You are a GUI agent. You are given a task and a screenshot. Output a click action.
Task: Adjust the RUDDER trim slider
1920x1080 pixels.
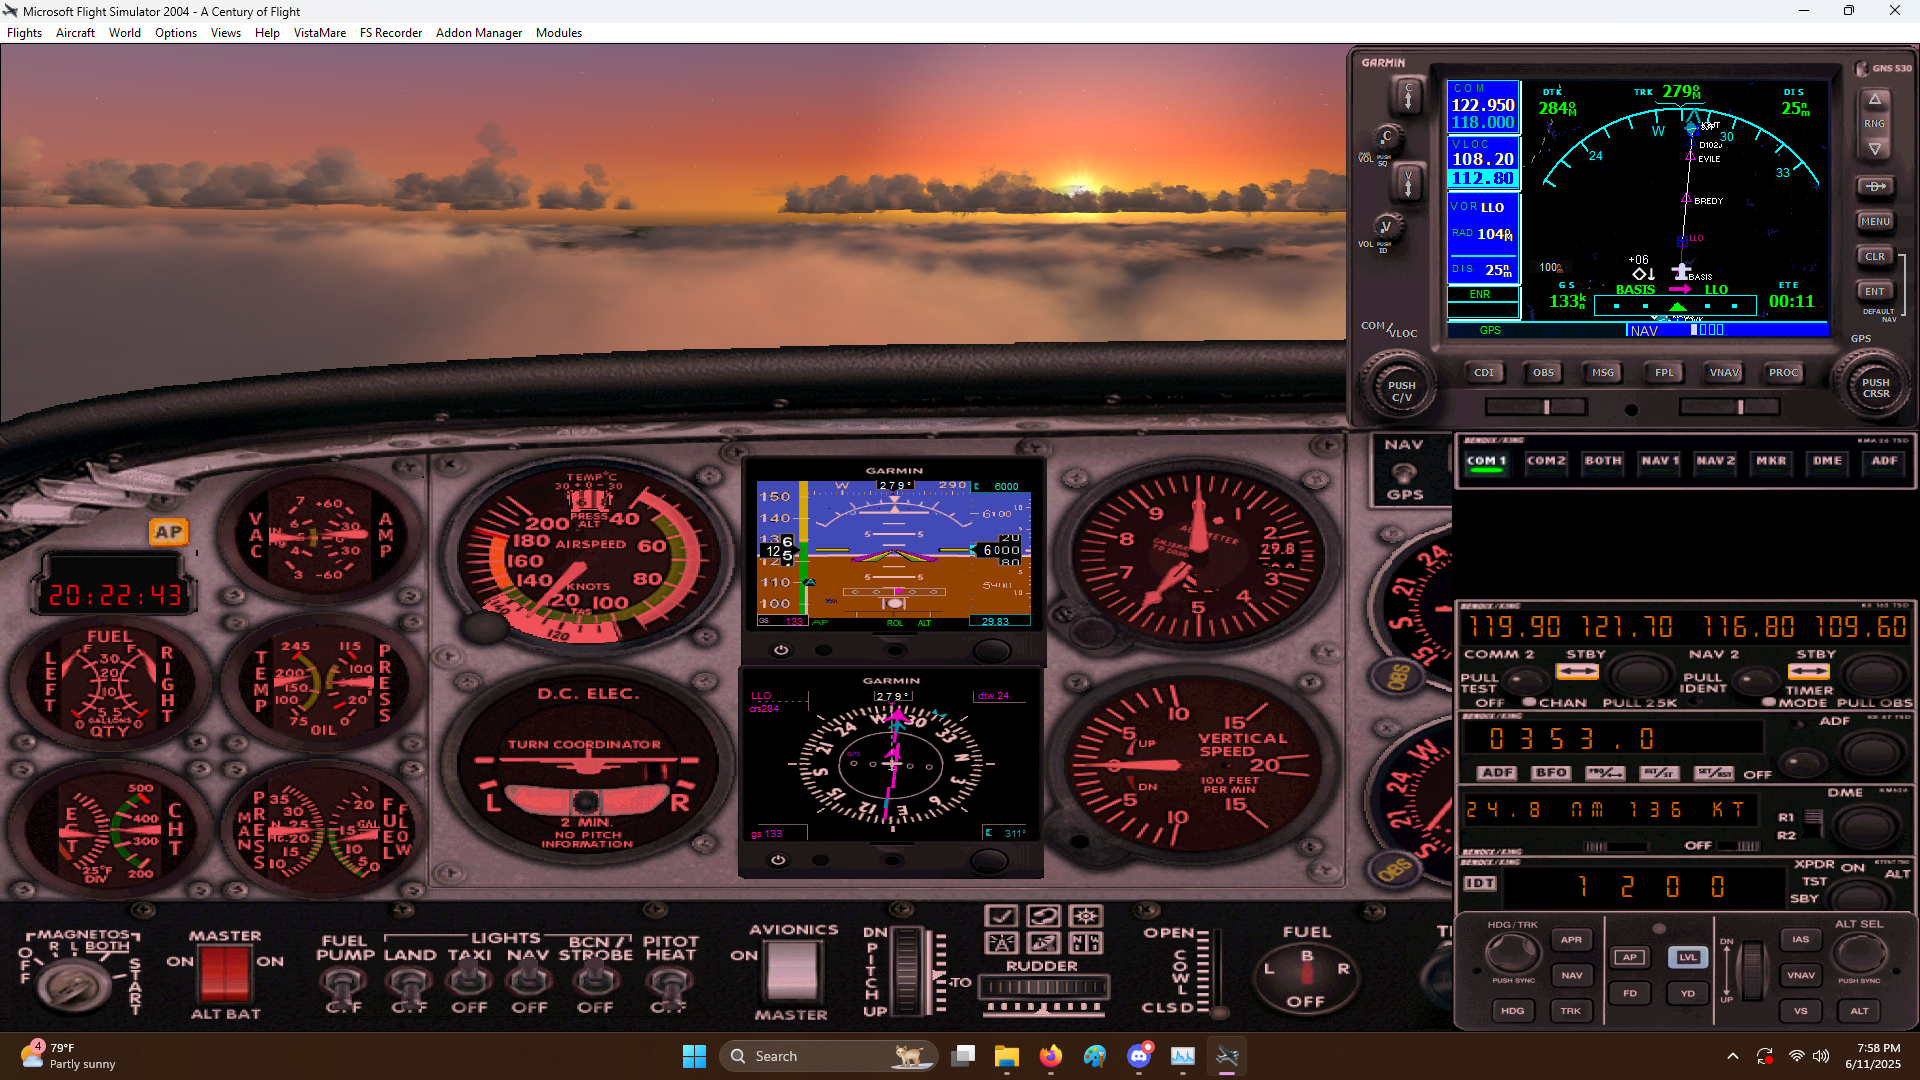point(1044,988)
